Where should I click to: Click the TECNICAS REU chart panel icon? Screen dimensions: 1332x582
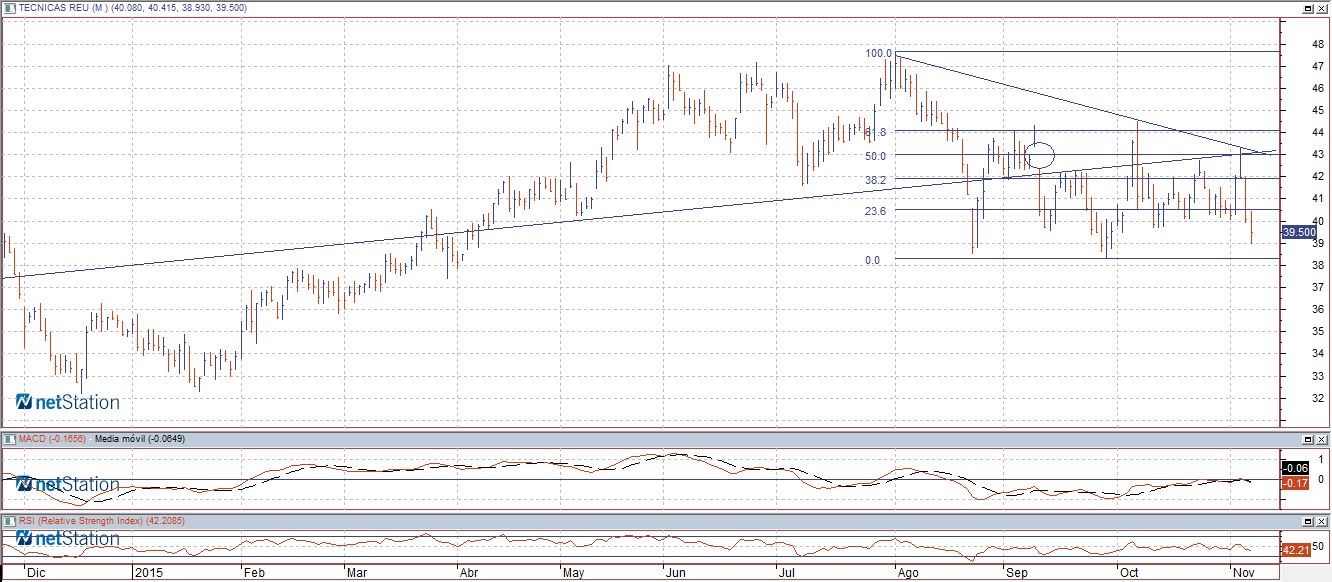9,7
